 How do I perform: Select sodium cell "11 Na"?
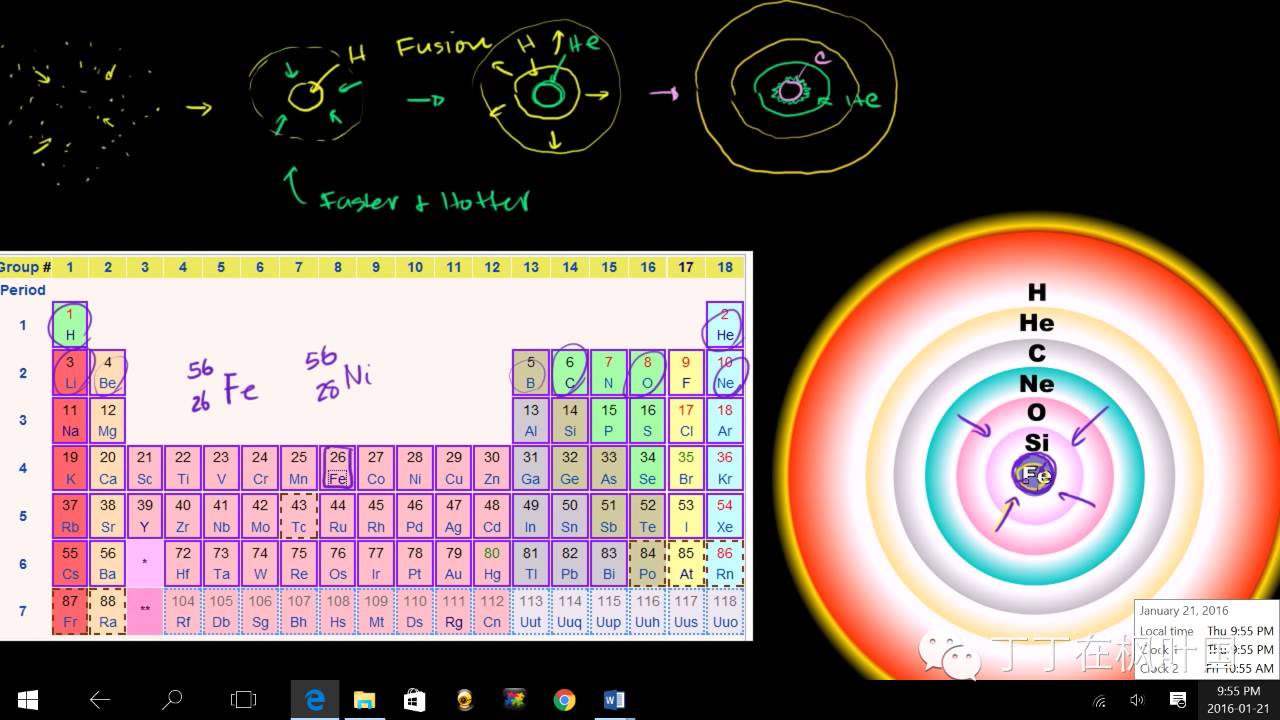tap(70, 421)
